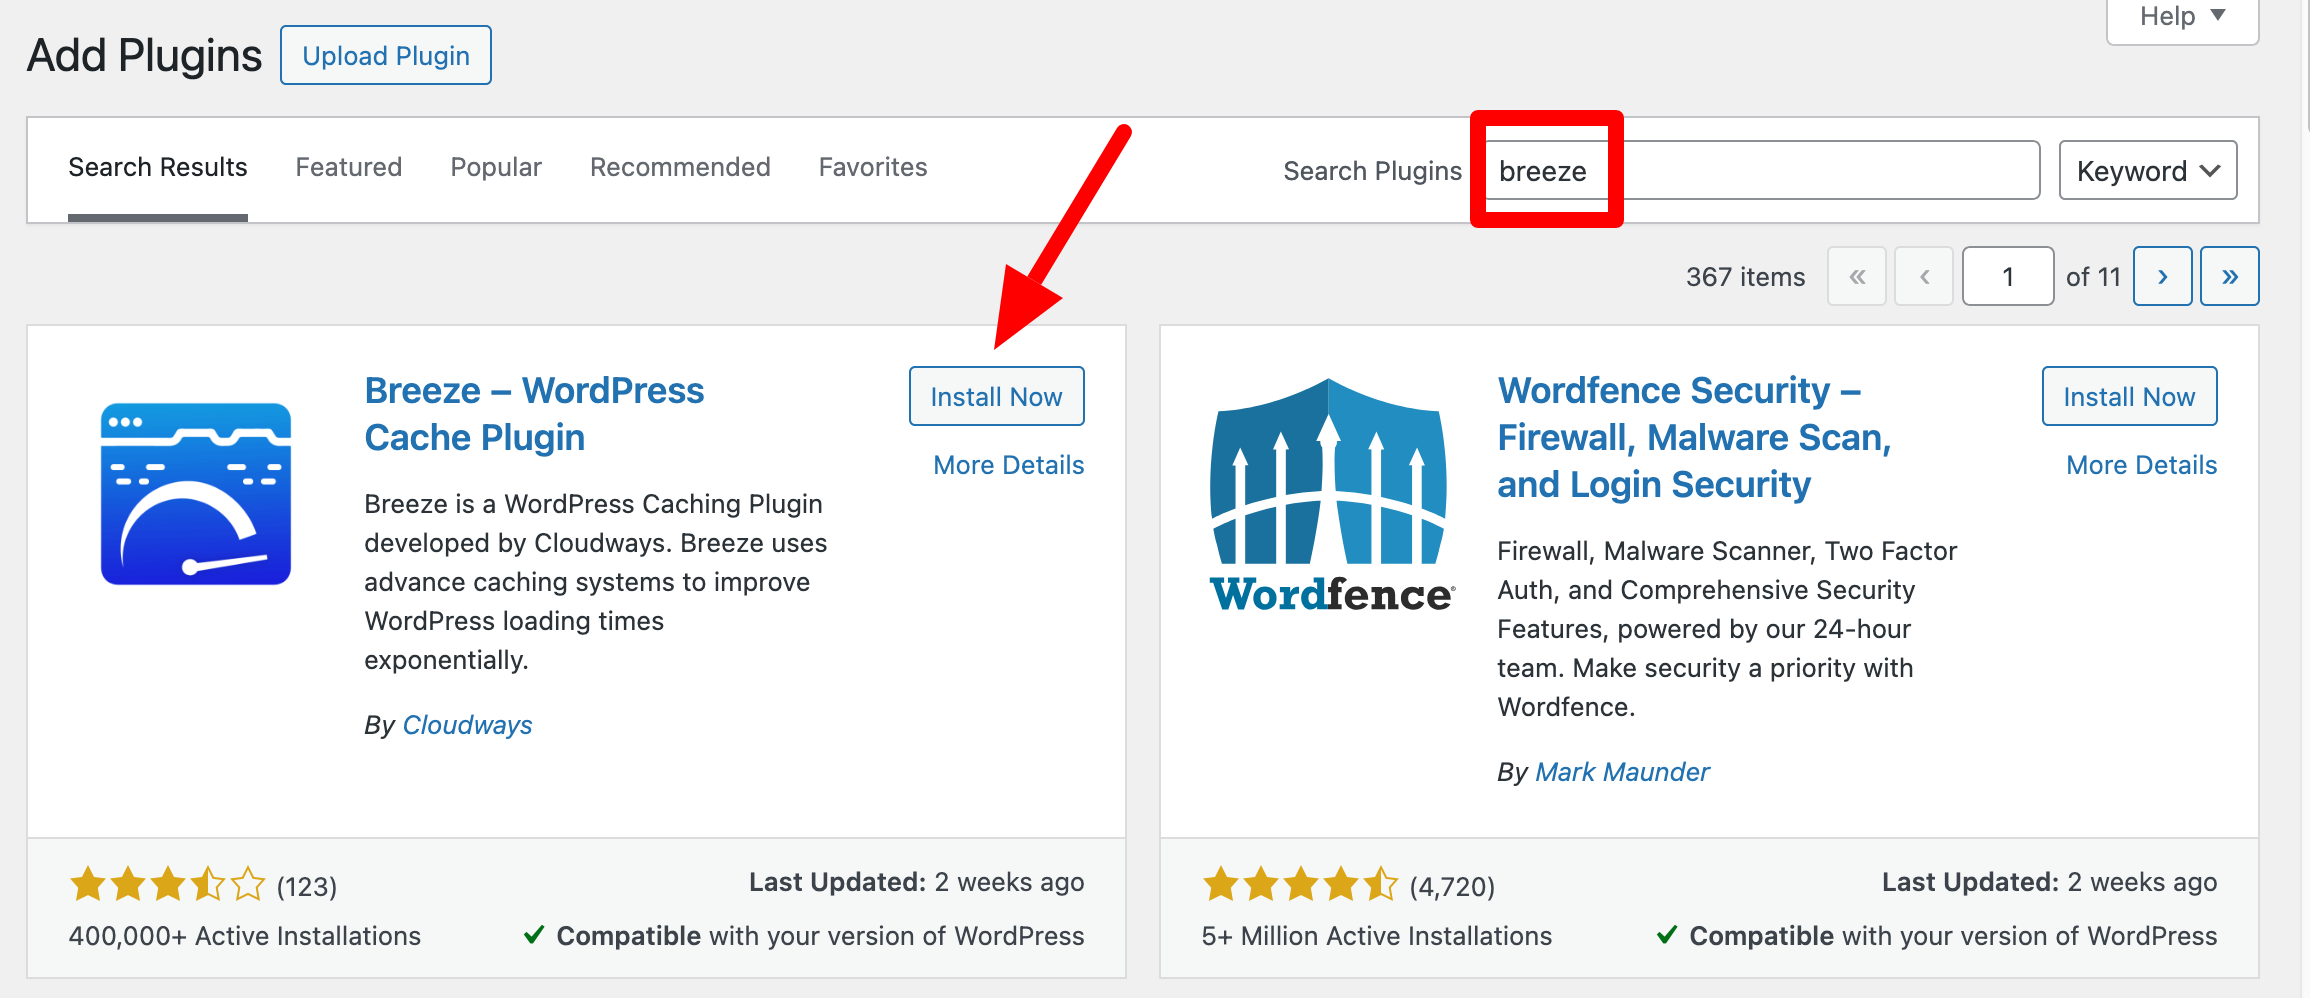Click the Breeze description paragraph
This screenshot has width=2310, height=998.
pos(596,582)
